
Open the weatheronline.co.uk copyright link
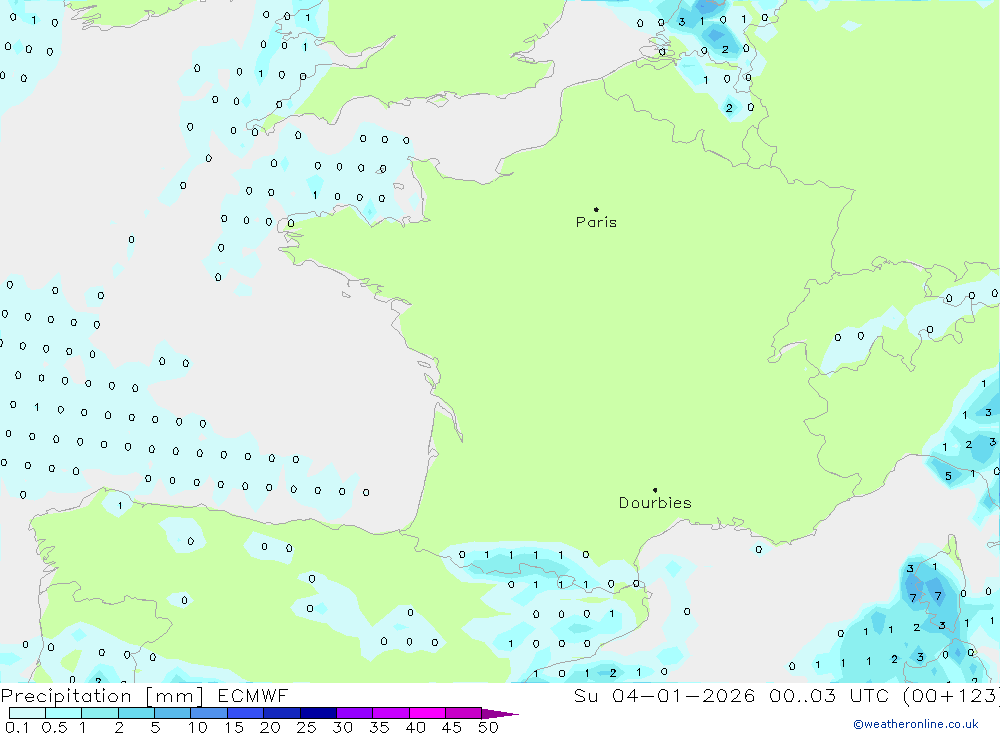coord(916,724)
